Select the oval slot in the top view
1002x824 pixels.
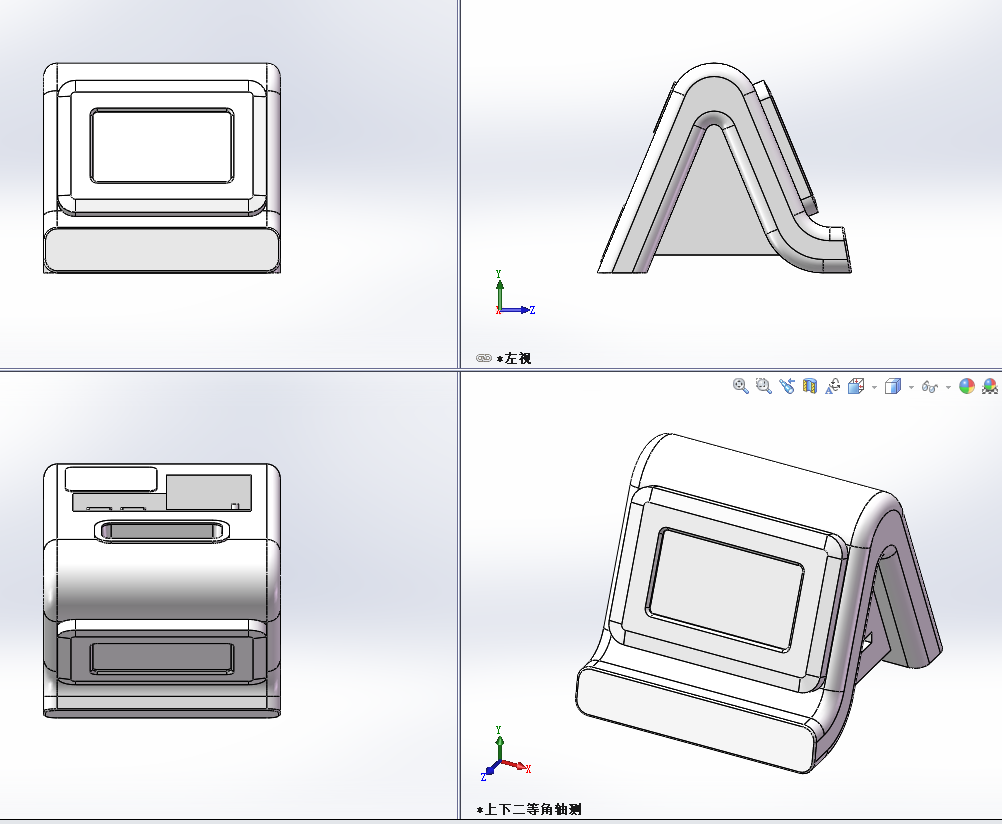coord(162,531)
